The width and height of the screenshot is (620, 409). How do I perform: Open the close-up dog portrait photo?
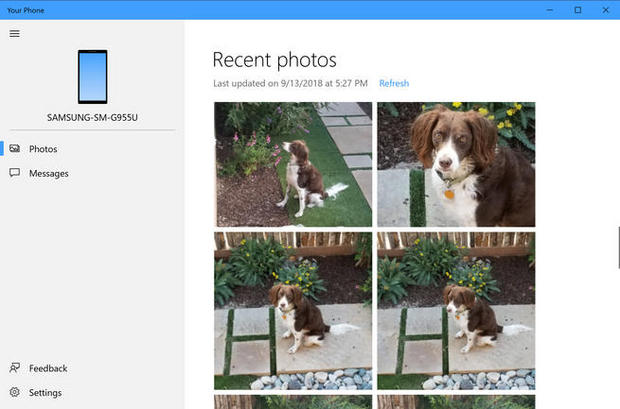(x=456, y=164)
